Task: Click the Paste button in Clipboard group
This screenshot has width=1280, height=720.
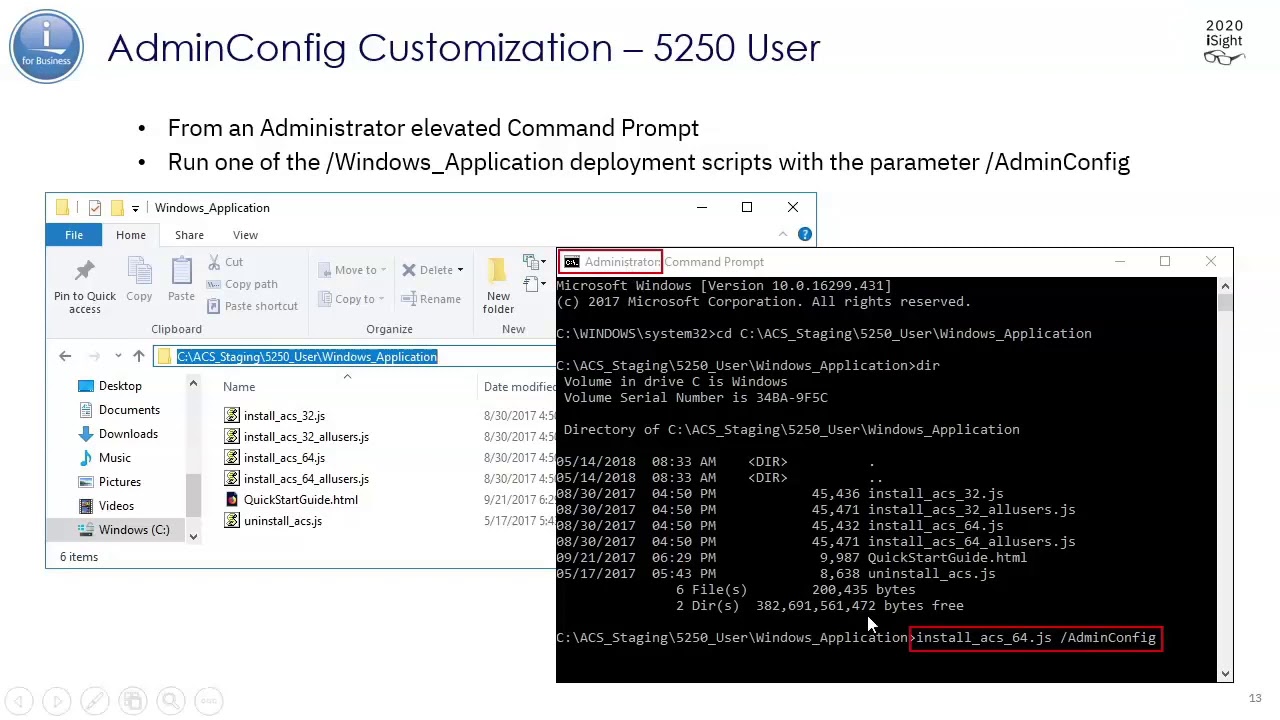Action: pos(181,279)
